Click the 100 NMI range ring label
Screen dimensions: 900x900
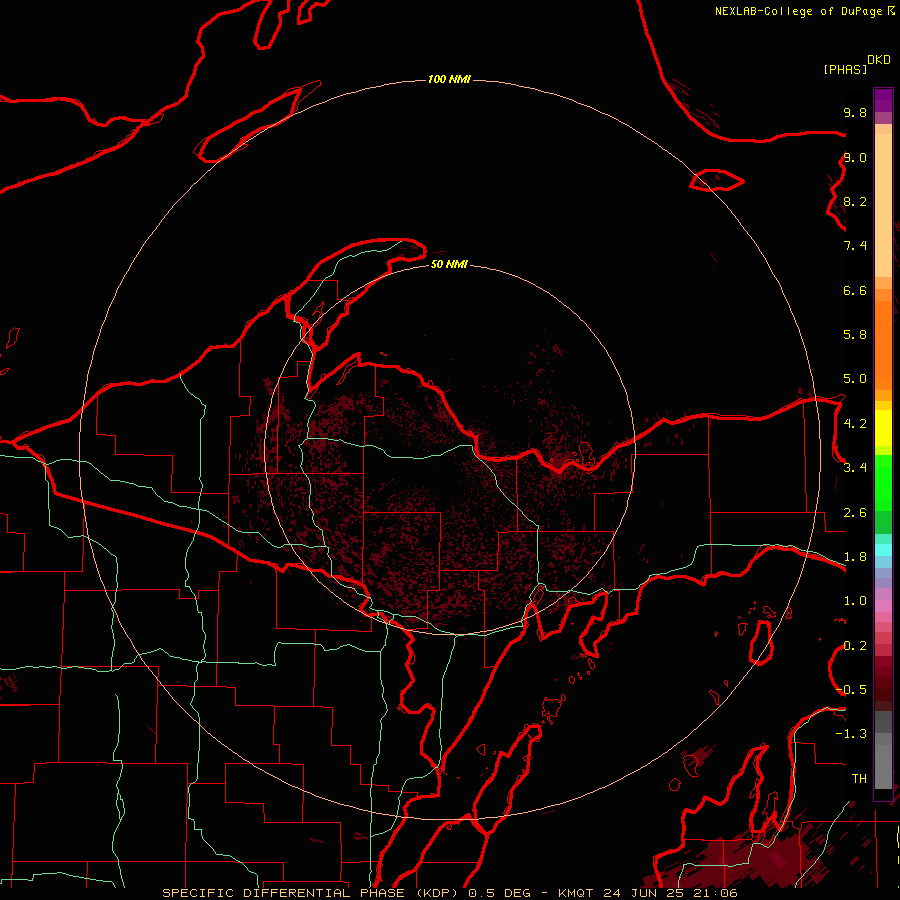tap(449, 79)
